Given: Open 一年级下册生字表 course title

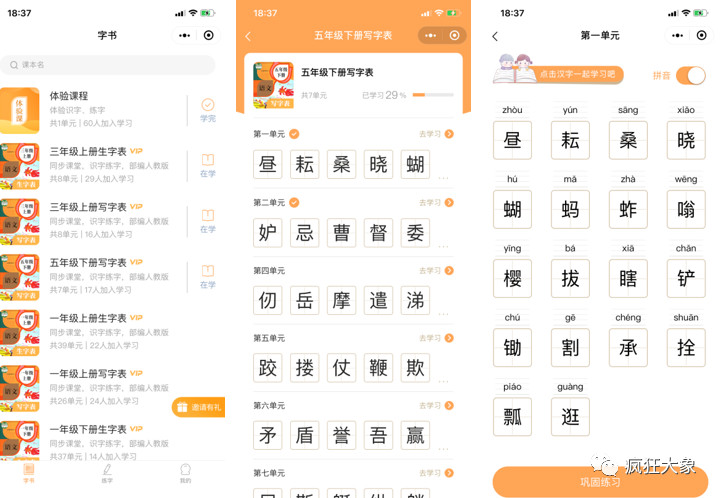Looking at the screenshot, I should click(88, 429).
